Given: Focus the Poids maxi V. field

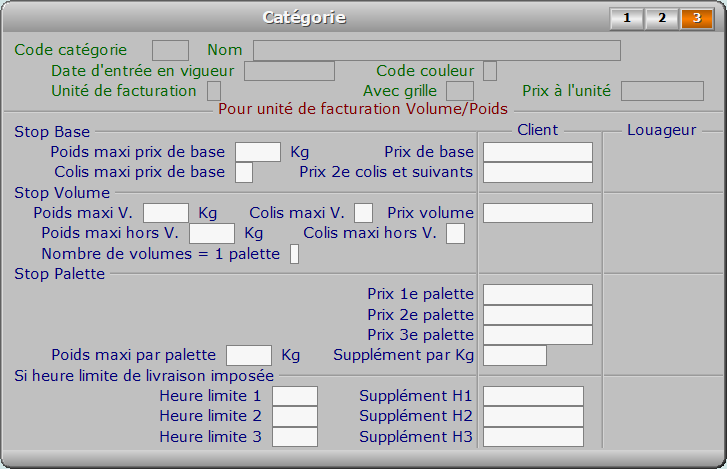Looking at the screenshot, I should click(x=166, y=213).
